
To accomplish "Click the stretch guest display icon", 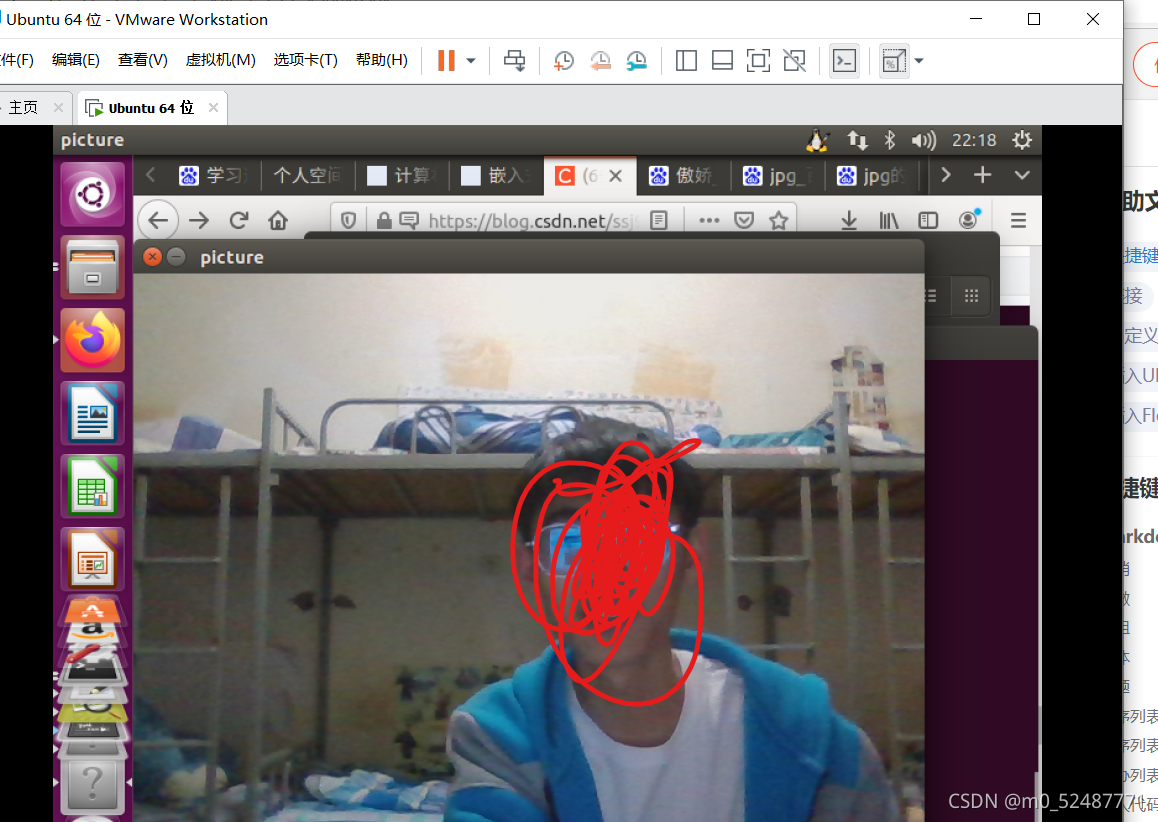I will point(893,61).
